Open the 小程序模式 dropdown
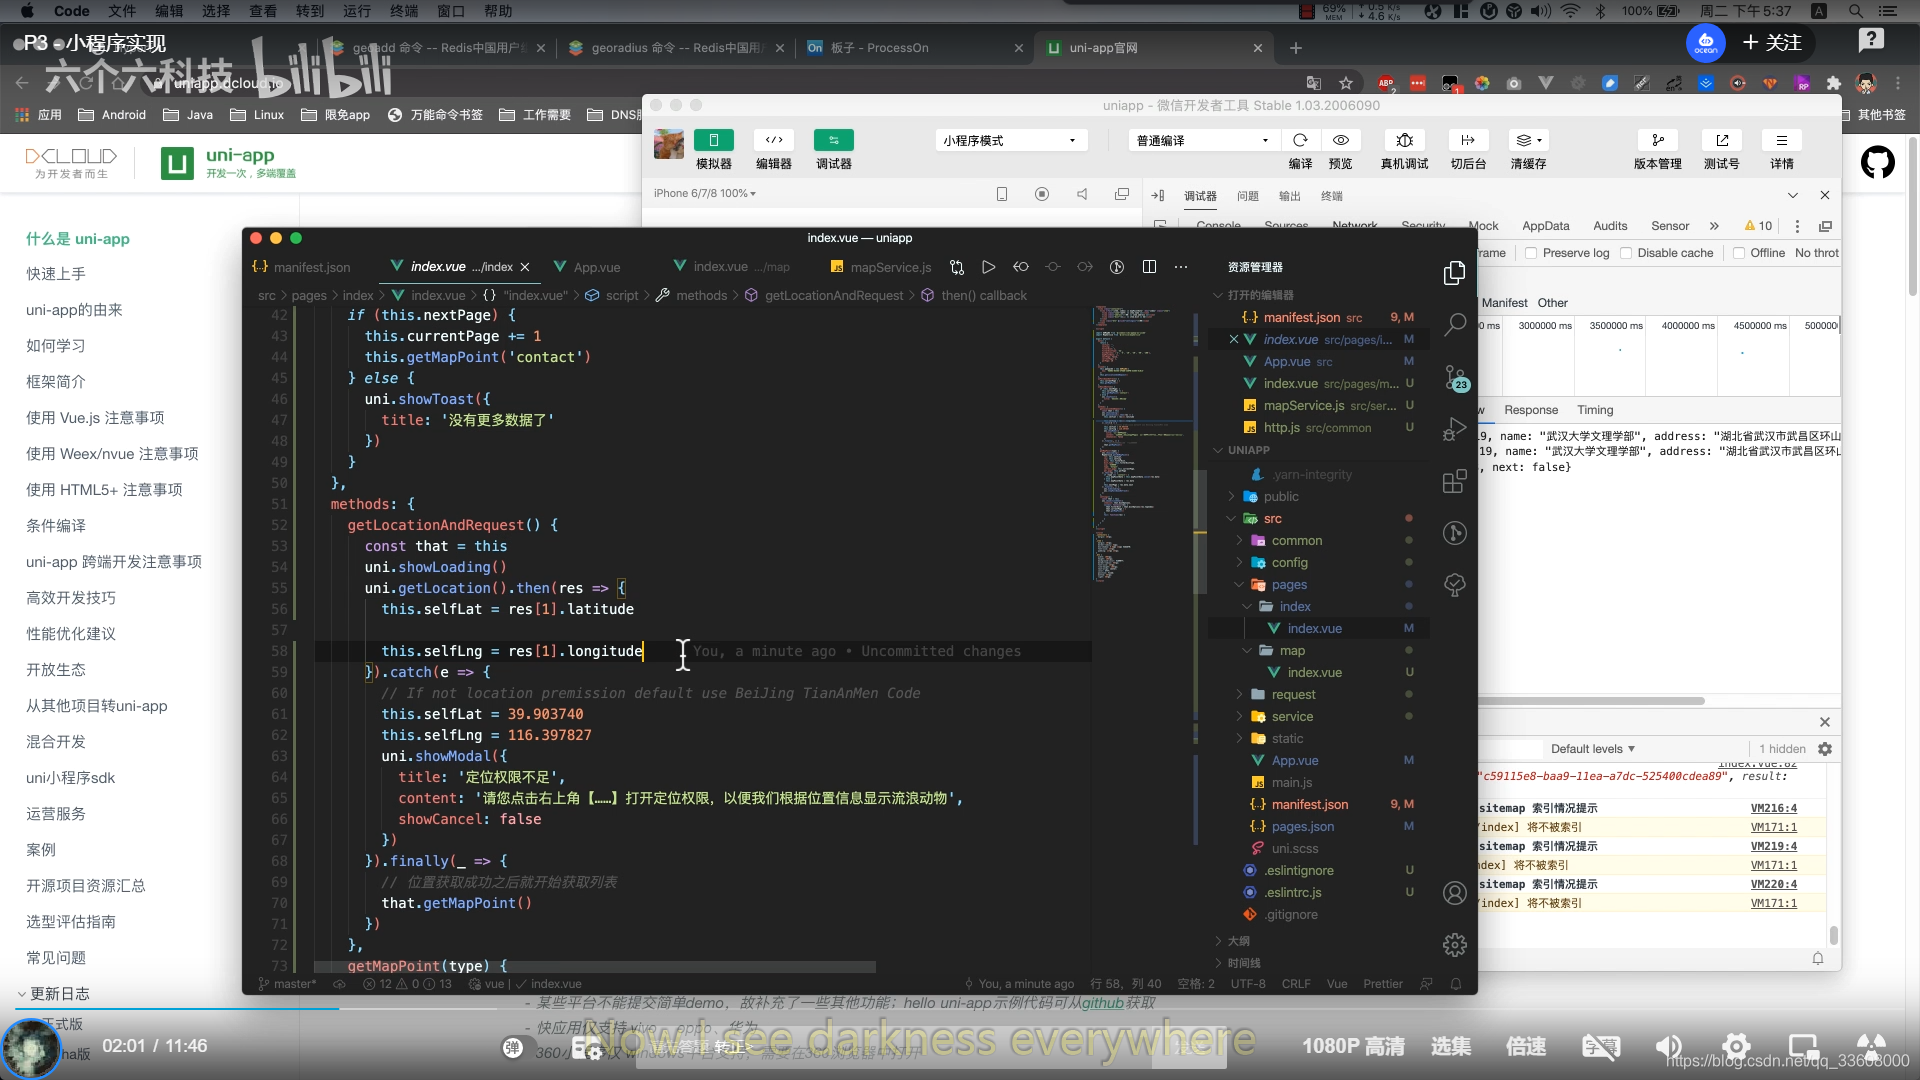 click(1010, 141)
